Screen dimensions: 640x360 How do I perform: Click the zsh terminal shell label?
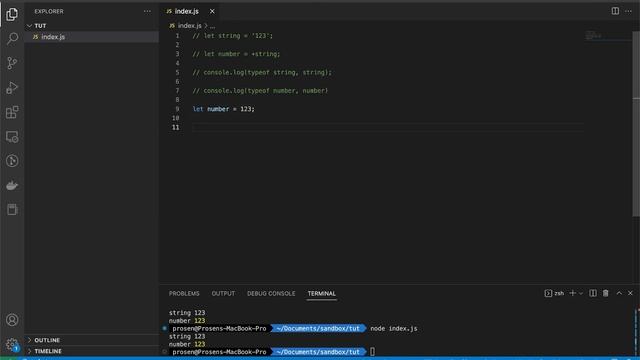pyautogui.click(x=554, y=293)
